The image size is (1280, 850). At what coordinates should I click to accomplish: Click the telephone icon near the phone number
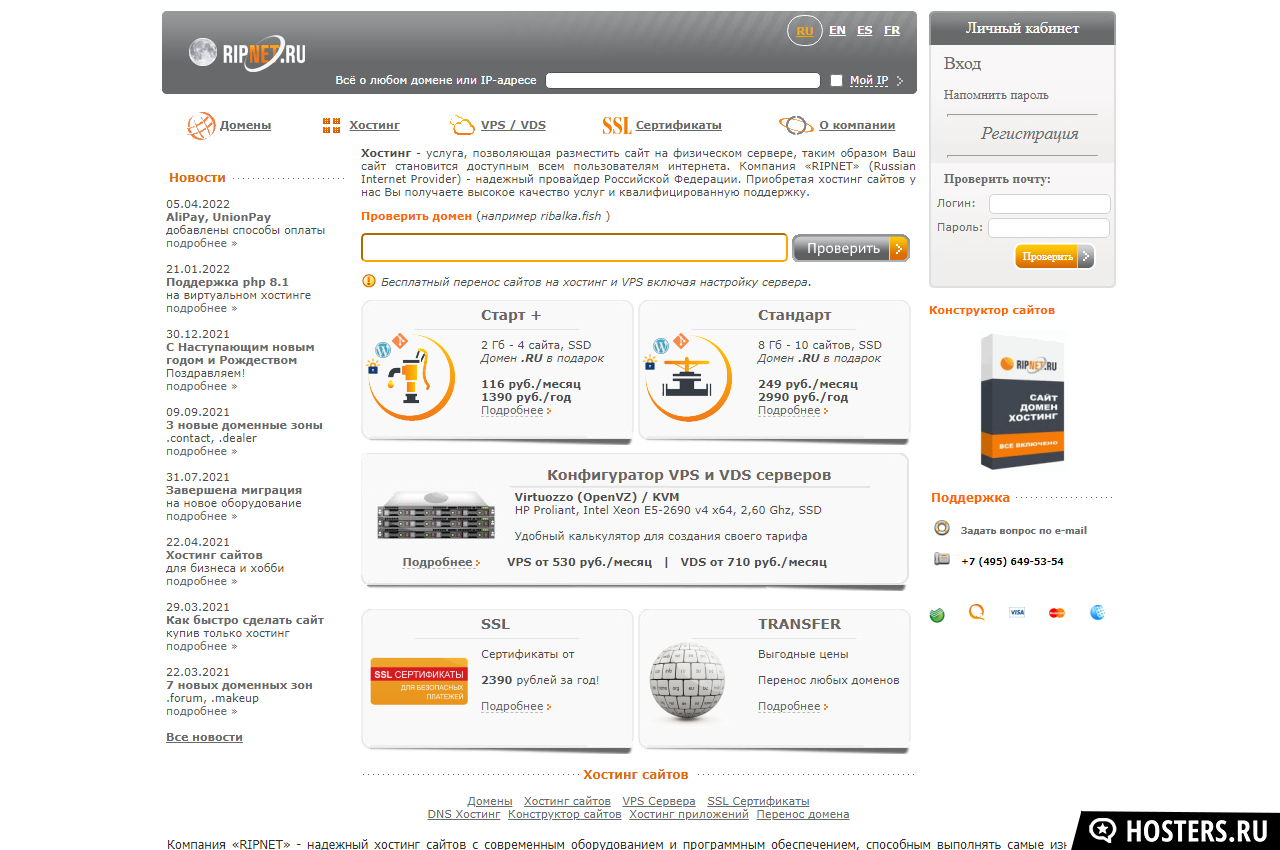click(x=942, y=559)
